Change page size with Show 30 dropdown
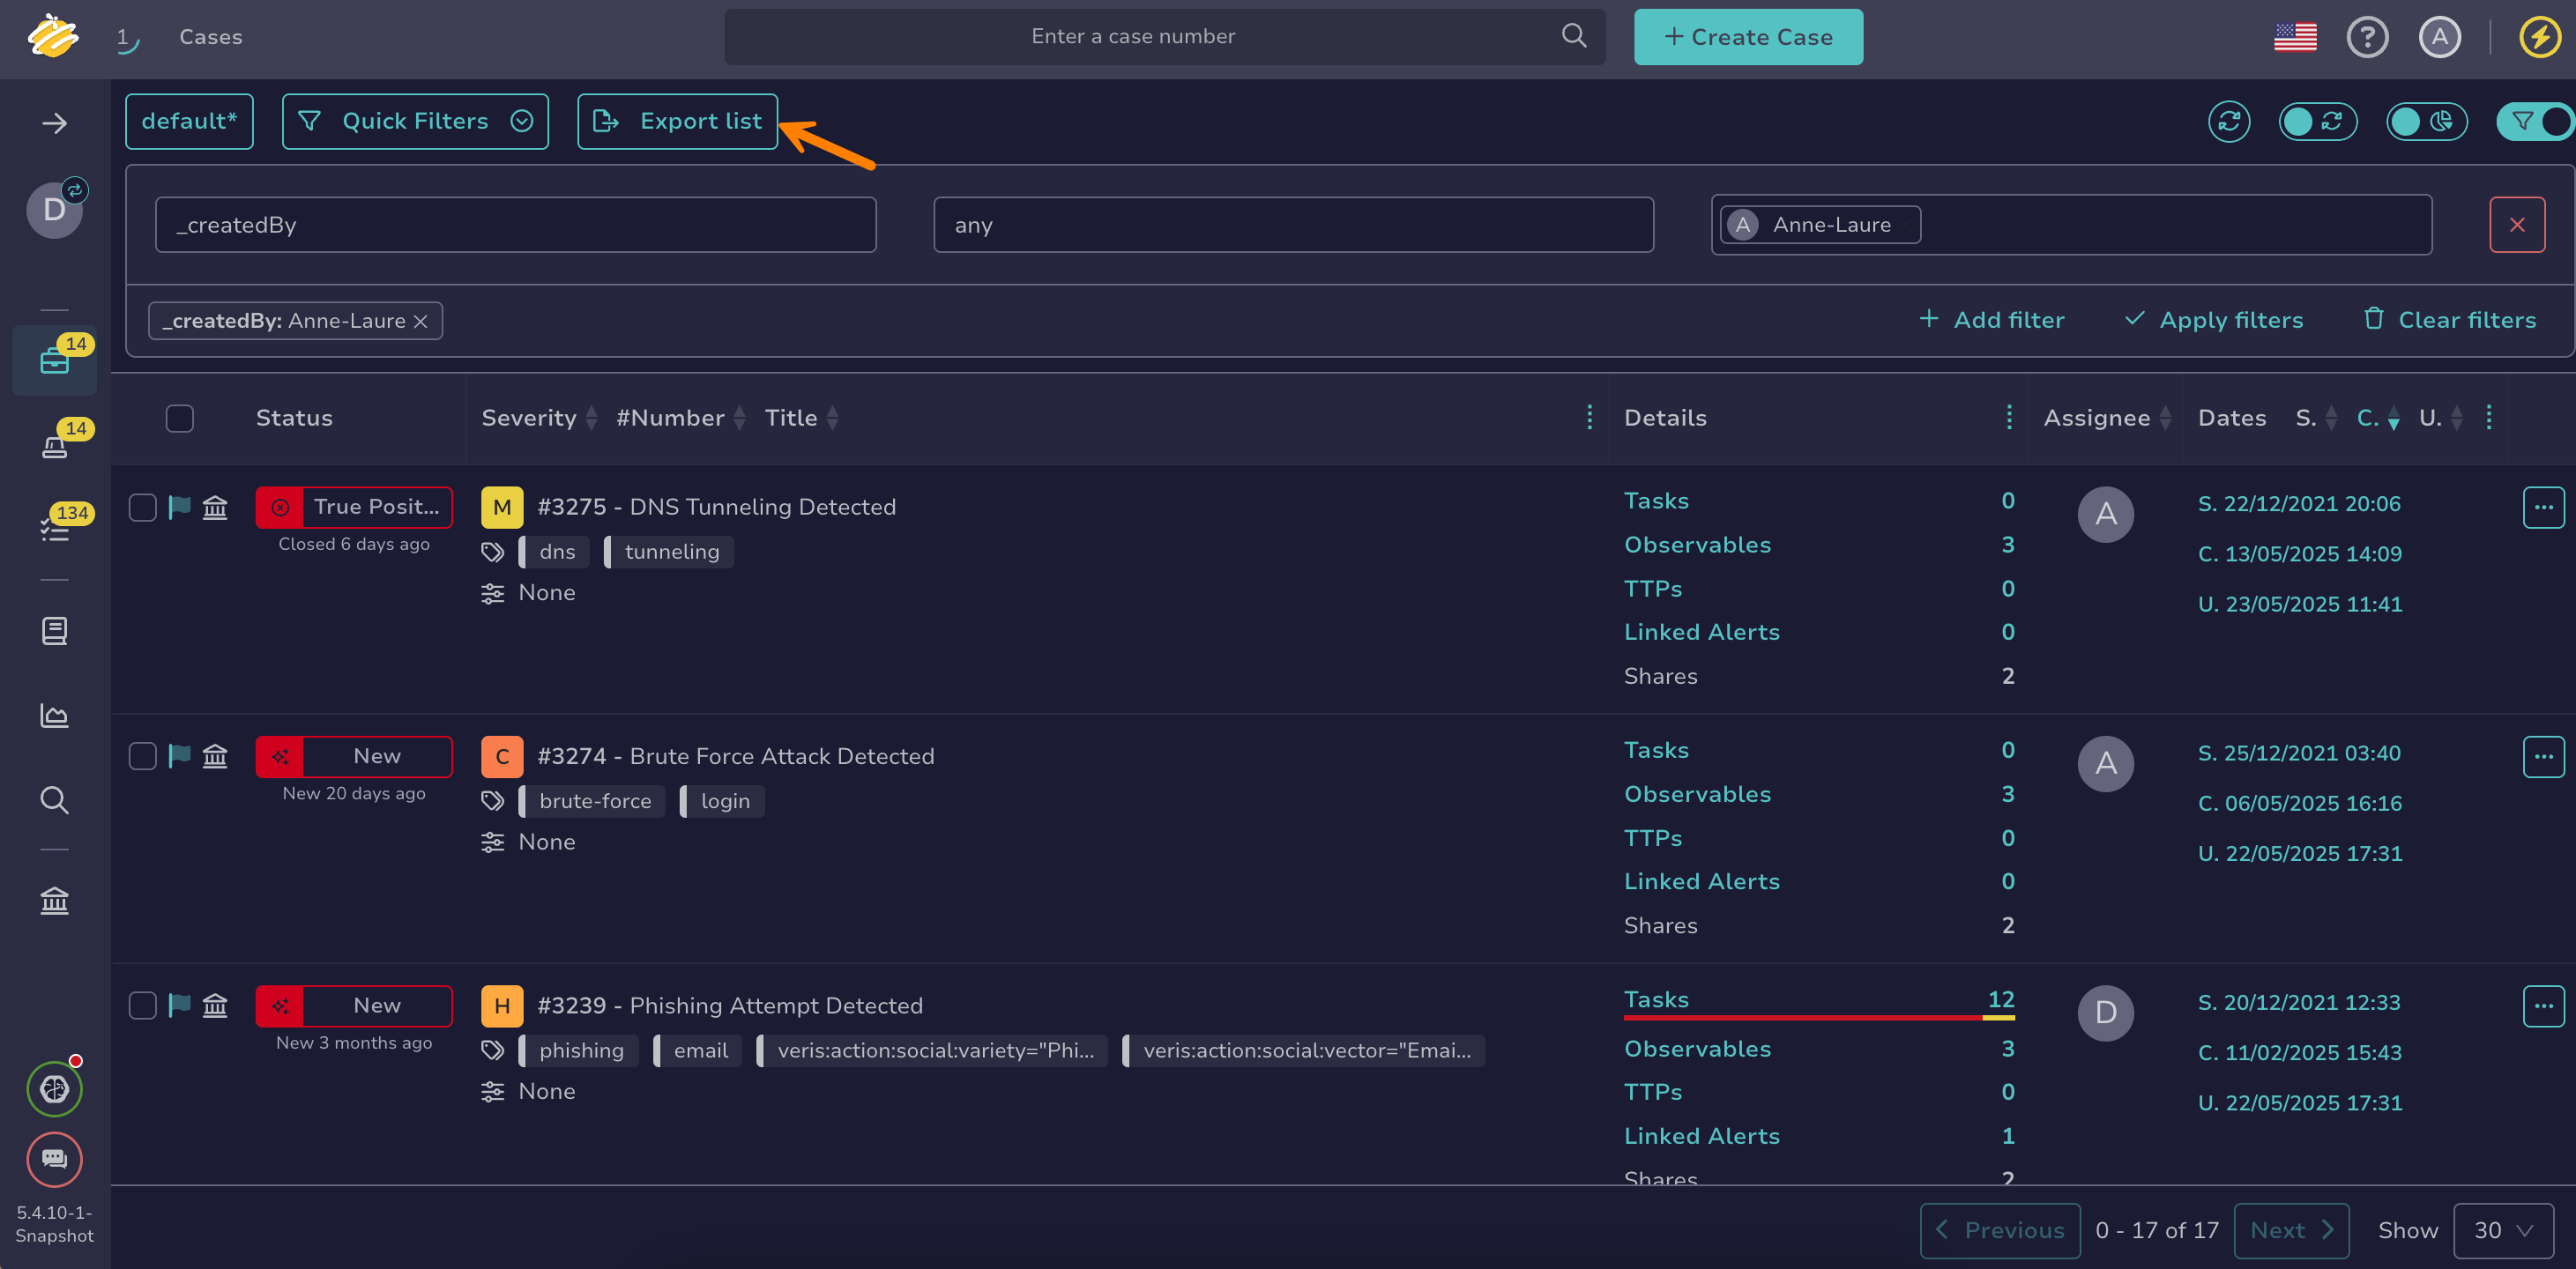The width and height of the screenshot is (2576, 1269). (2502, 1230)
